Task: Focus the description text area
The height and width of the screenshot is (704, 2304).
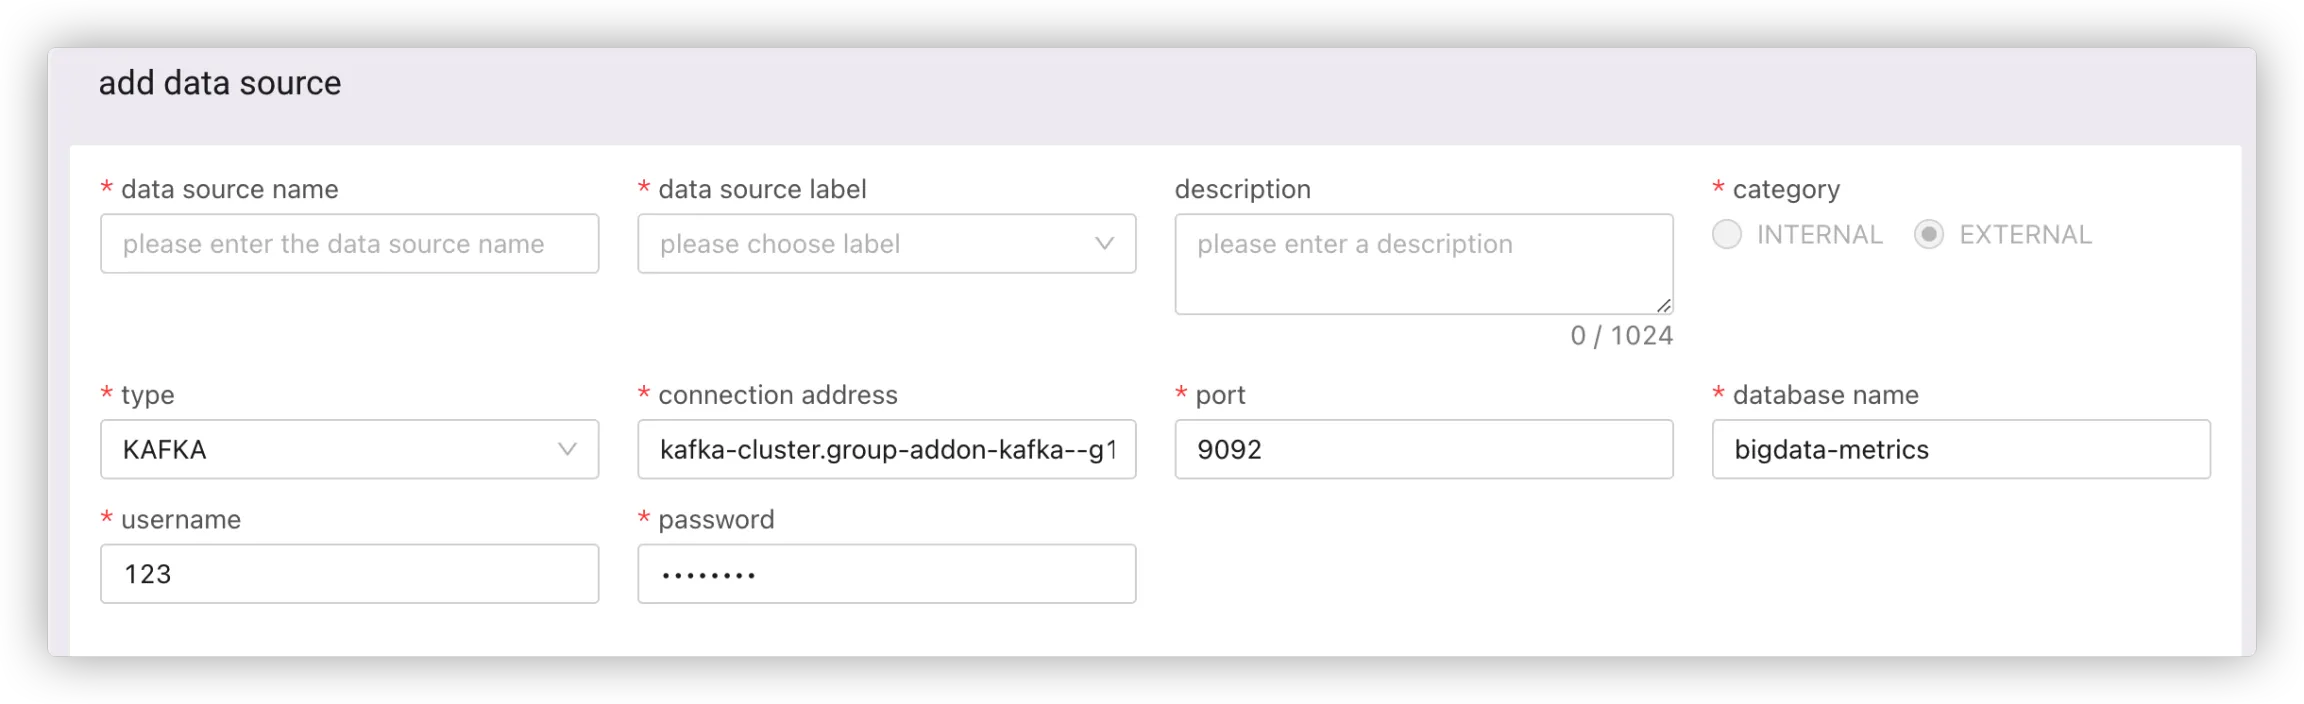Action: [x=1423, y=264]
